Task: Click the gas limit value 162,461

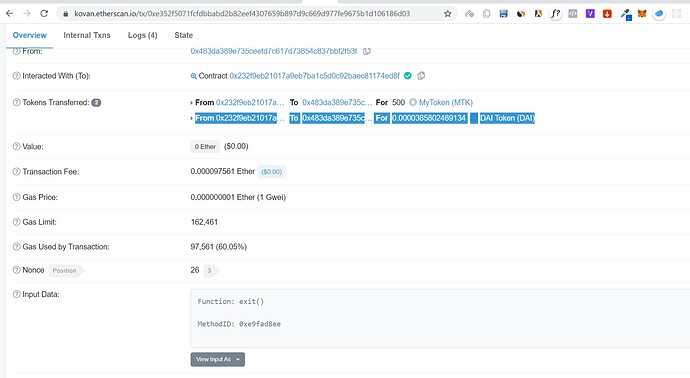Action: [204, 222]
